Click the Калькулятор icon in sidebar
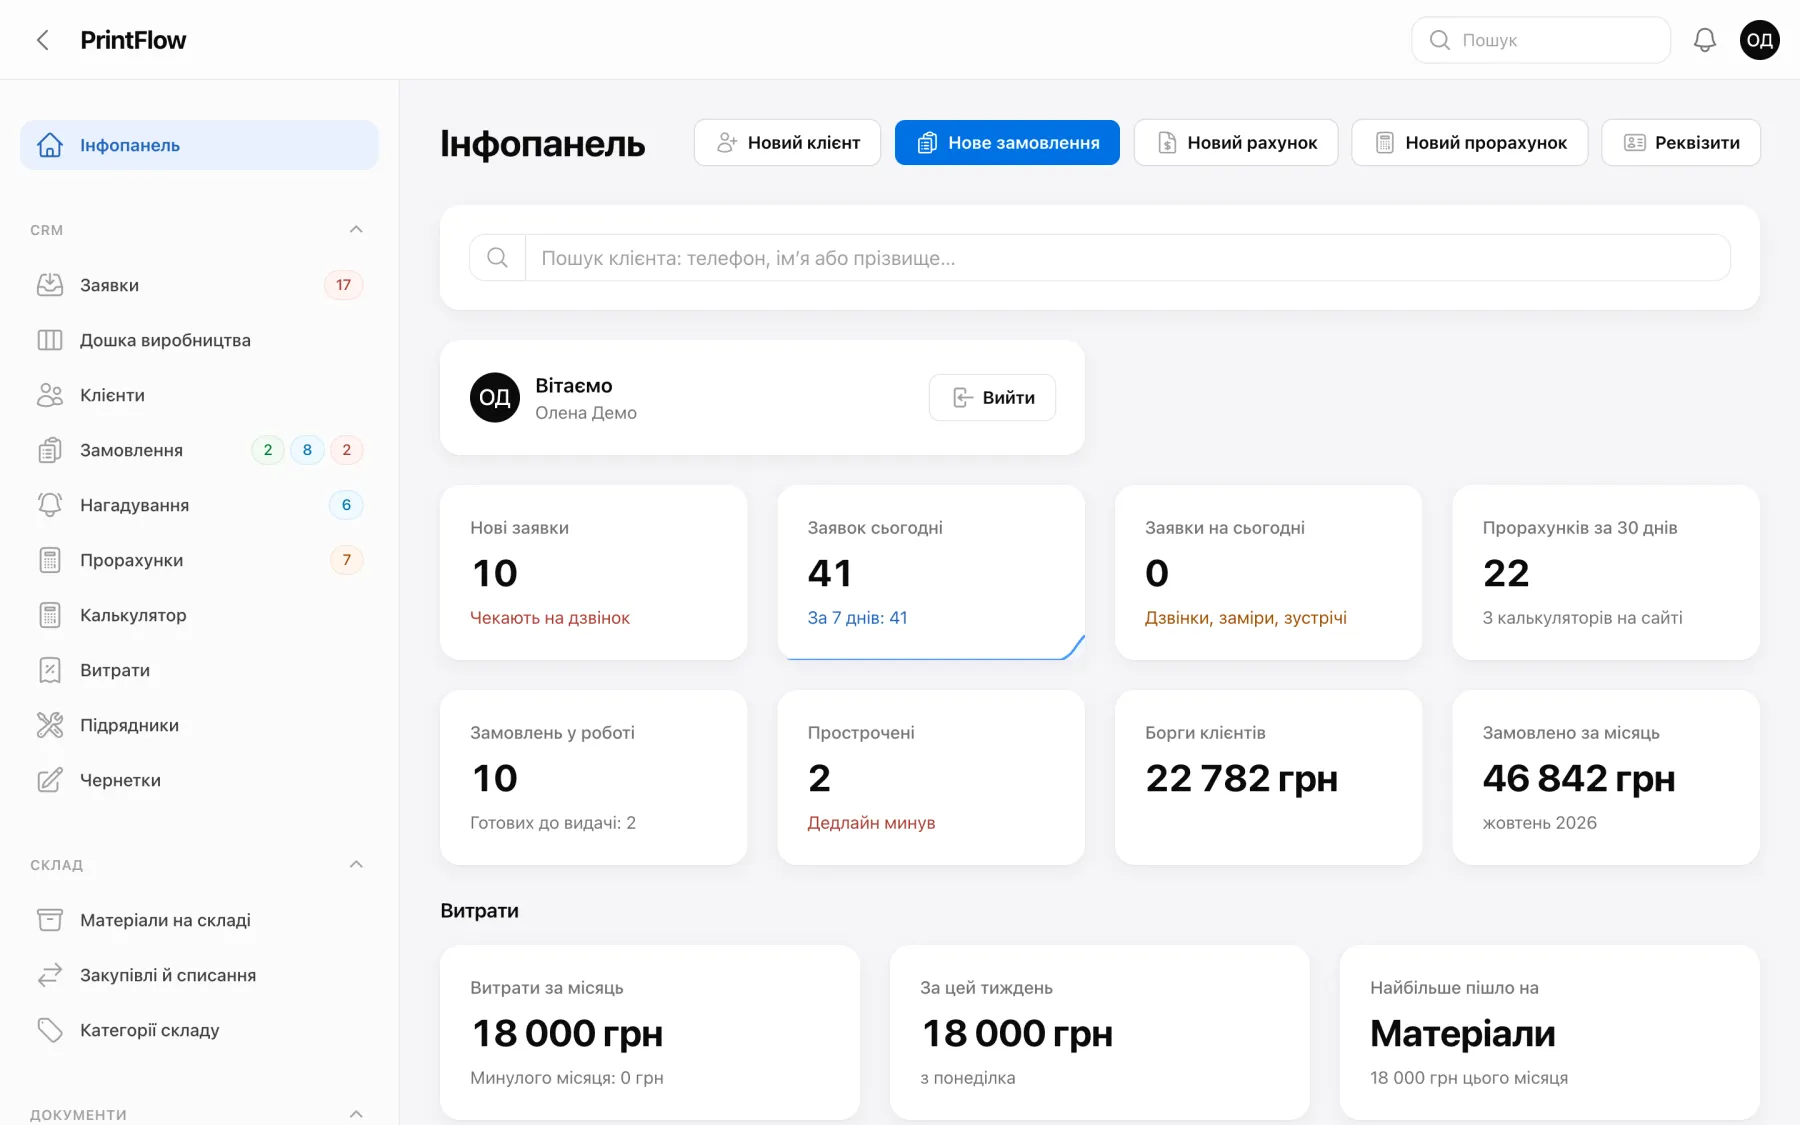This screenshot has height=1125, width=1800. [50, 615]
